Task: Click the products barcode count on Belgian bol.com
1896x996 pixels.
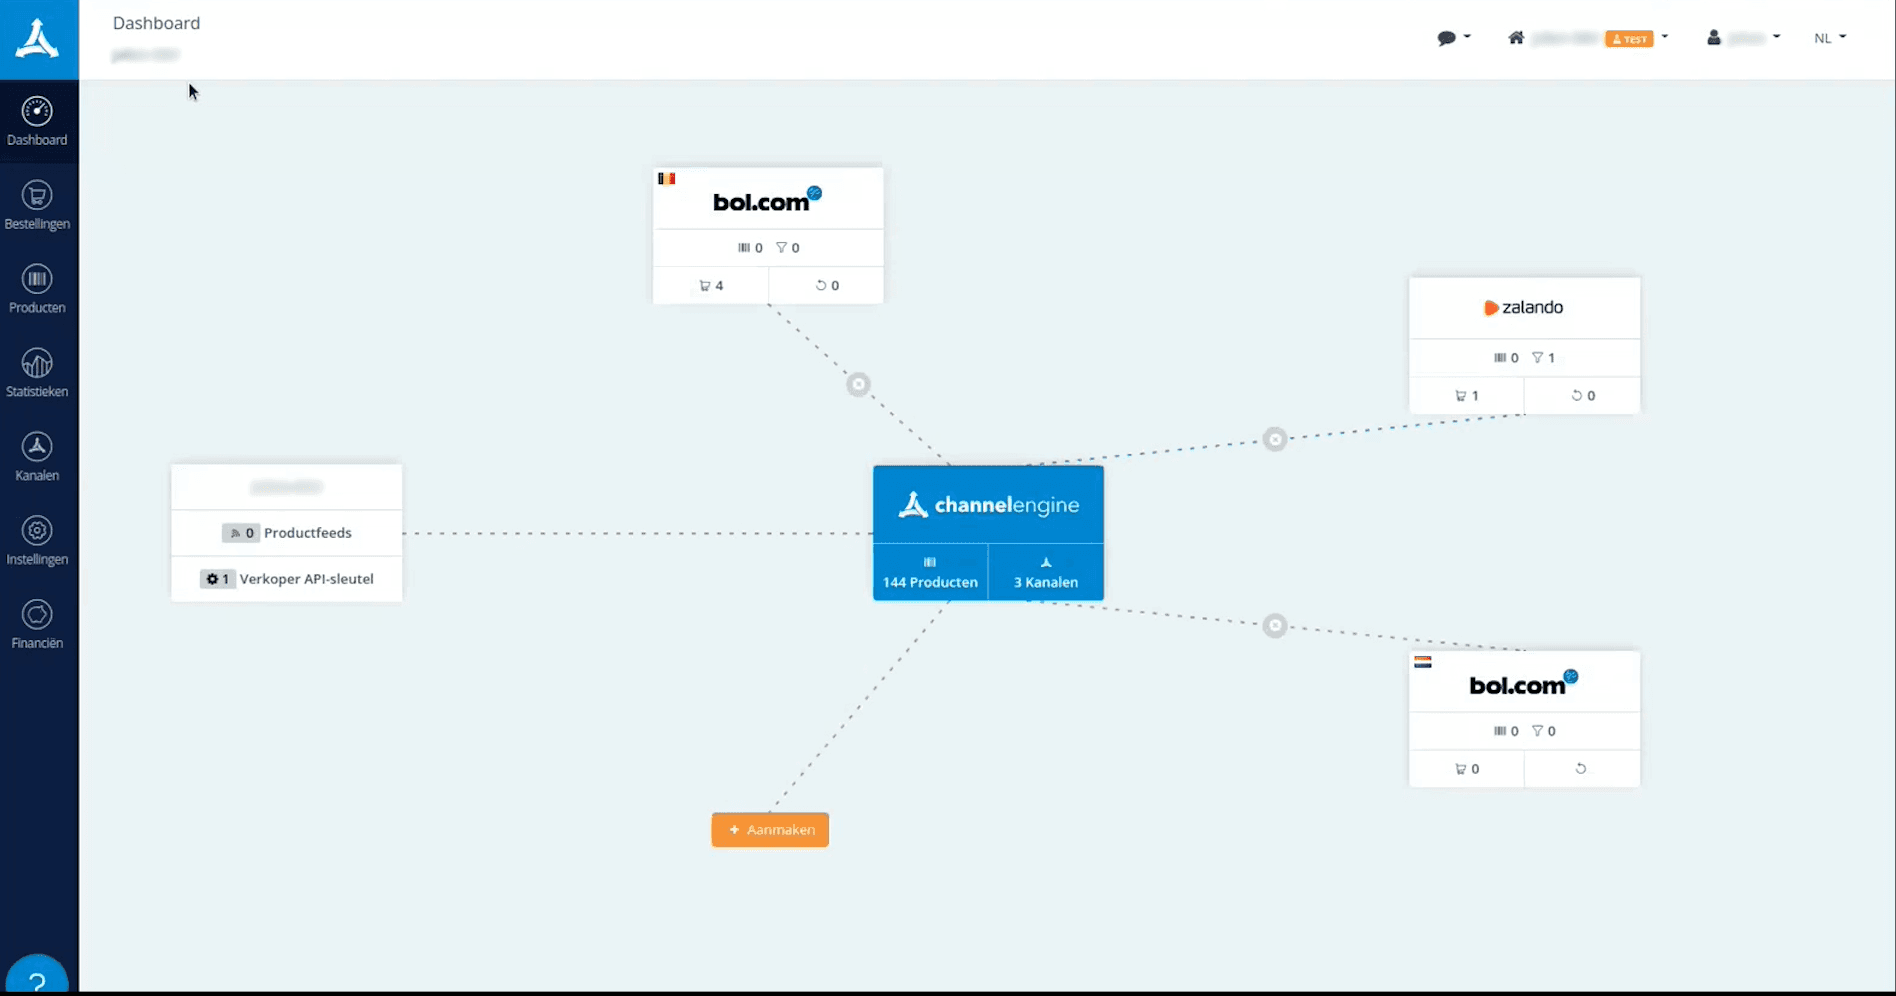Action: [750, 248]
